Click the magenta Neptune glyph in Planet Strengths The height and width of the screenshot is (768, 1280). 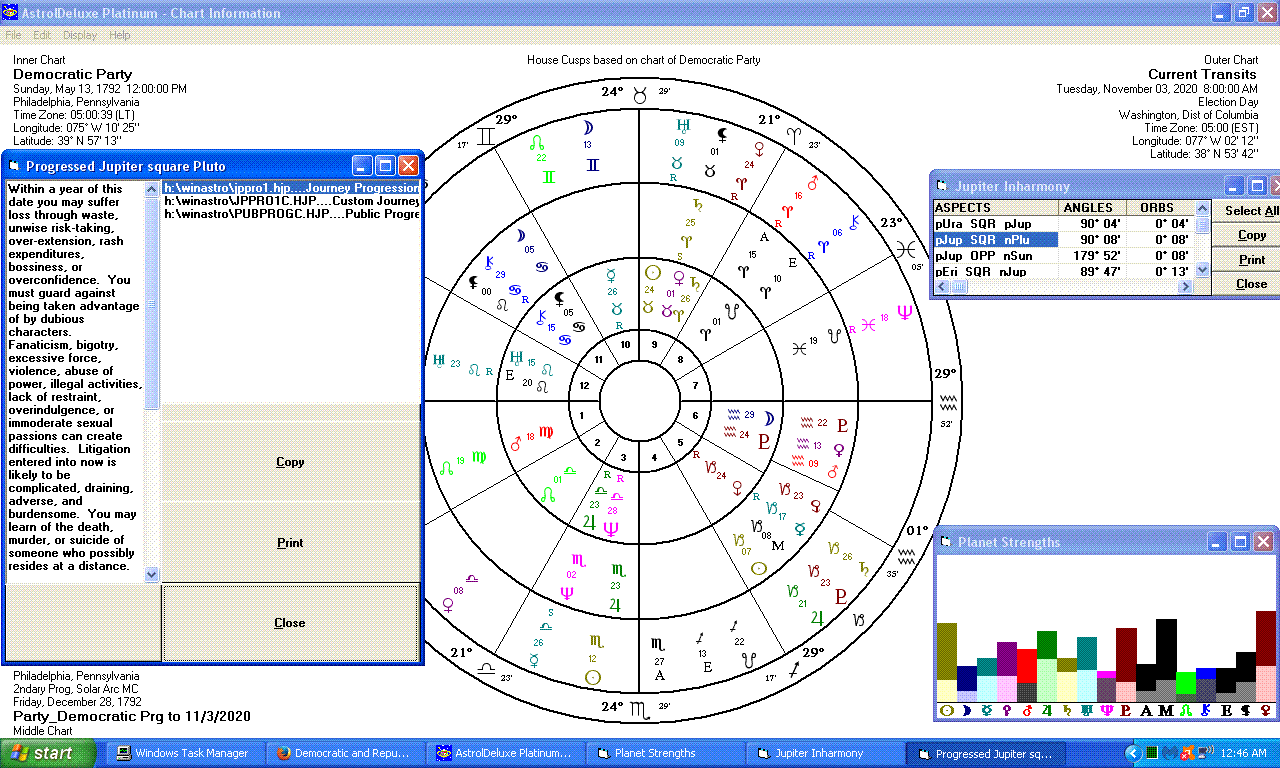tap(1106, 711)
